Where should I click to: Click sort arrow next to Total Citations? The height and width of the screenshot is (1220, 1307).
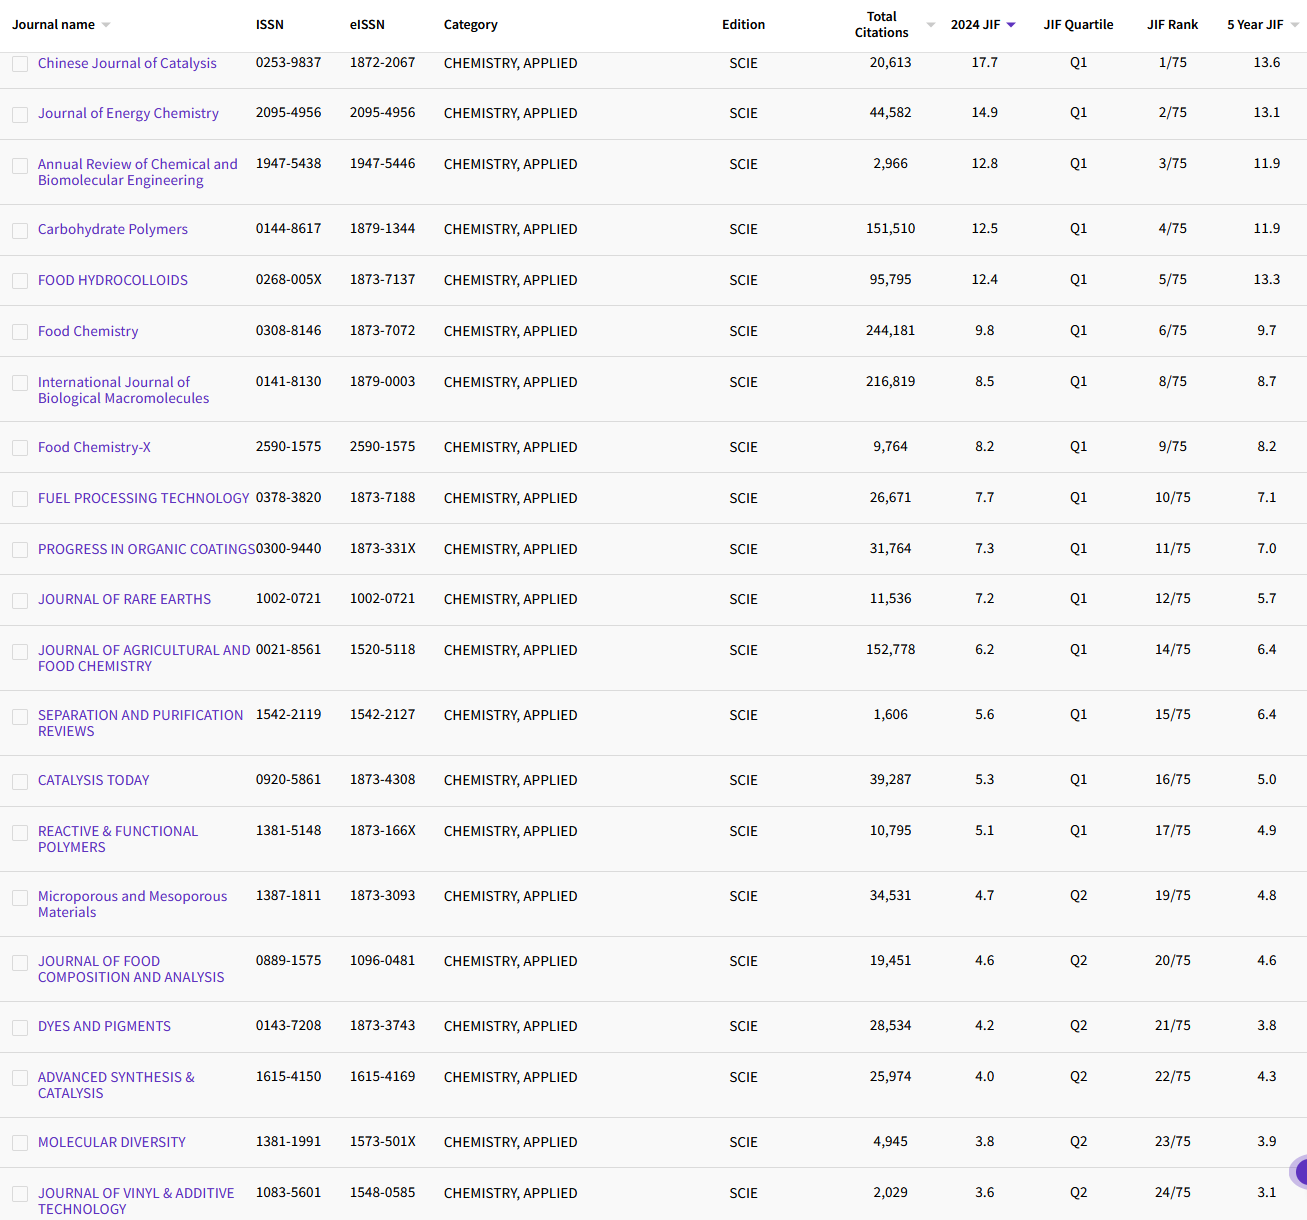coord(931,25)
